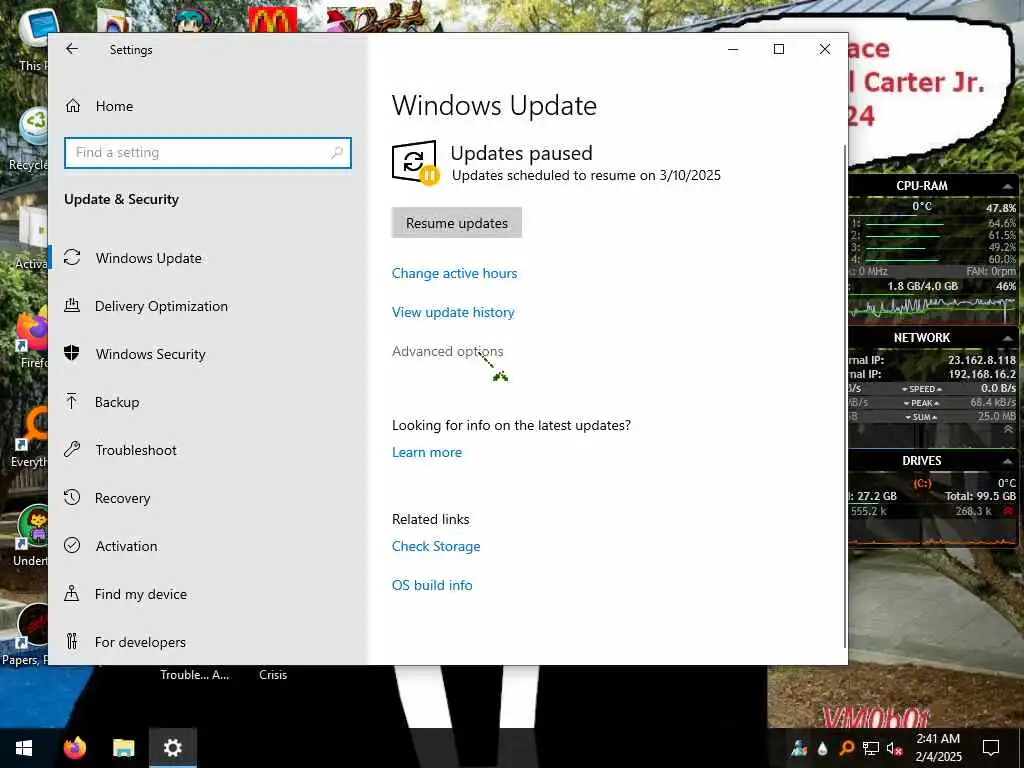The width and height of the screenshot is (1024, 768).
Task: Open Home in Settings sidebar
Action: click(114, 106)
